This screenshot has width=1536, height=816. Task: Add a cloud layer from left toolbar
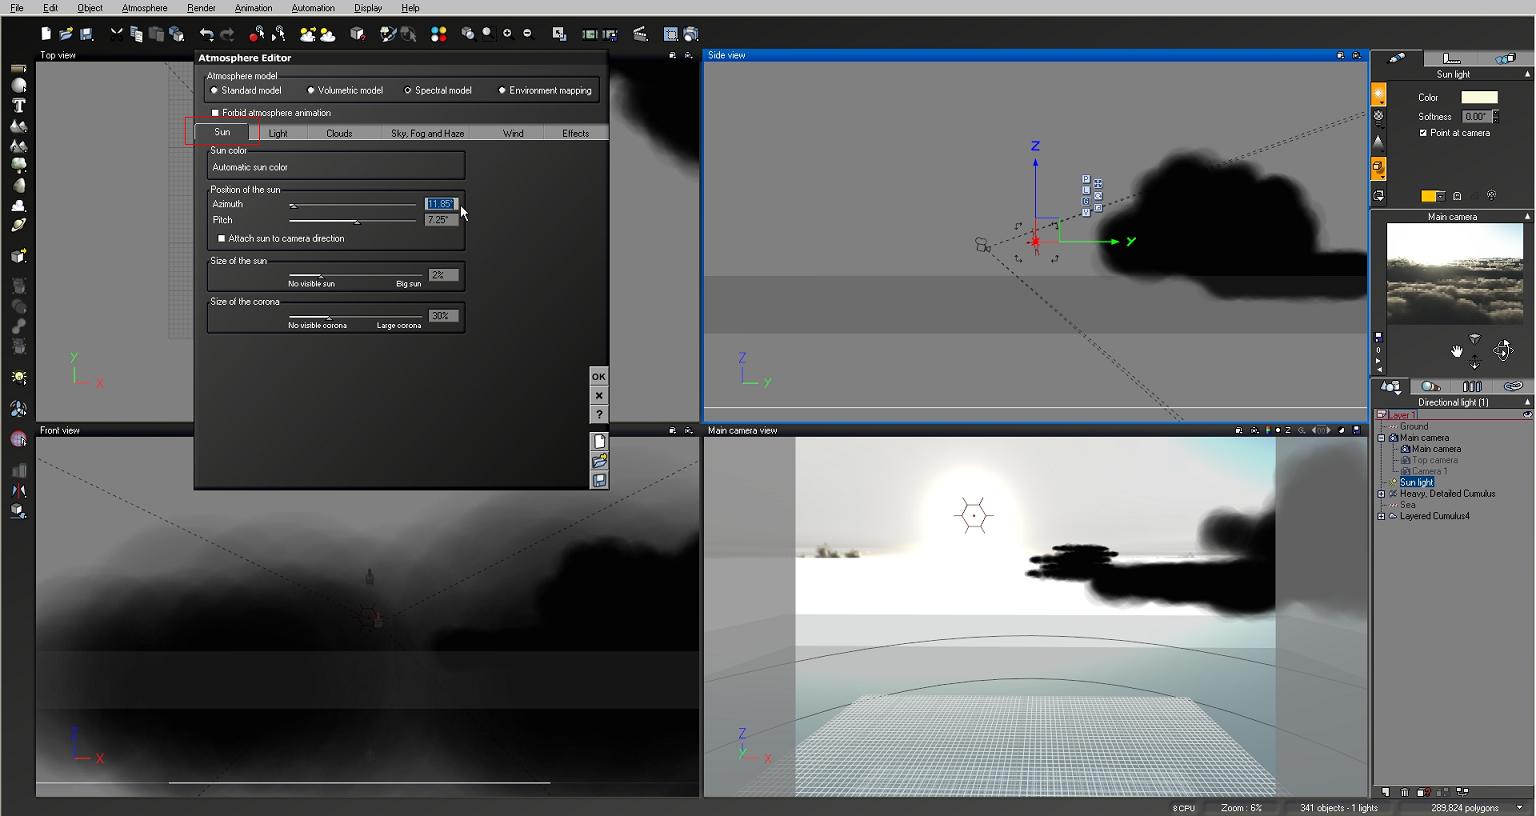[18, 206]
